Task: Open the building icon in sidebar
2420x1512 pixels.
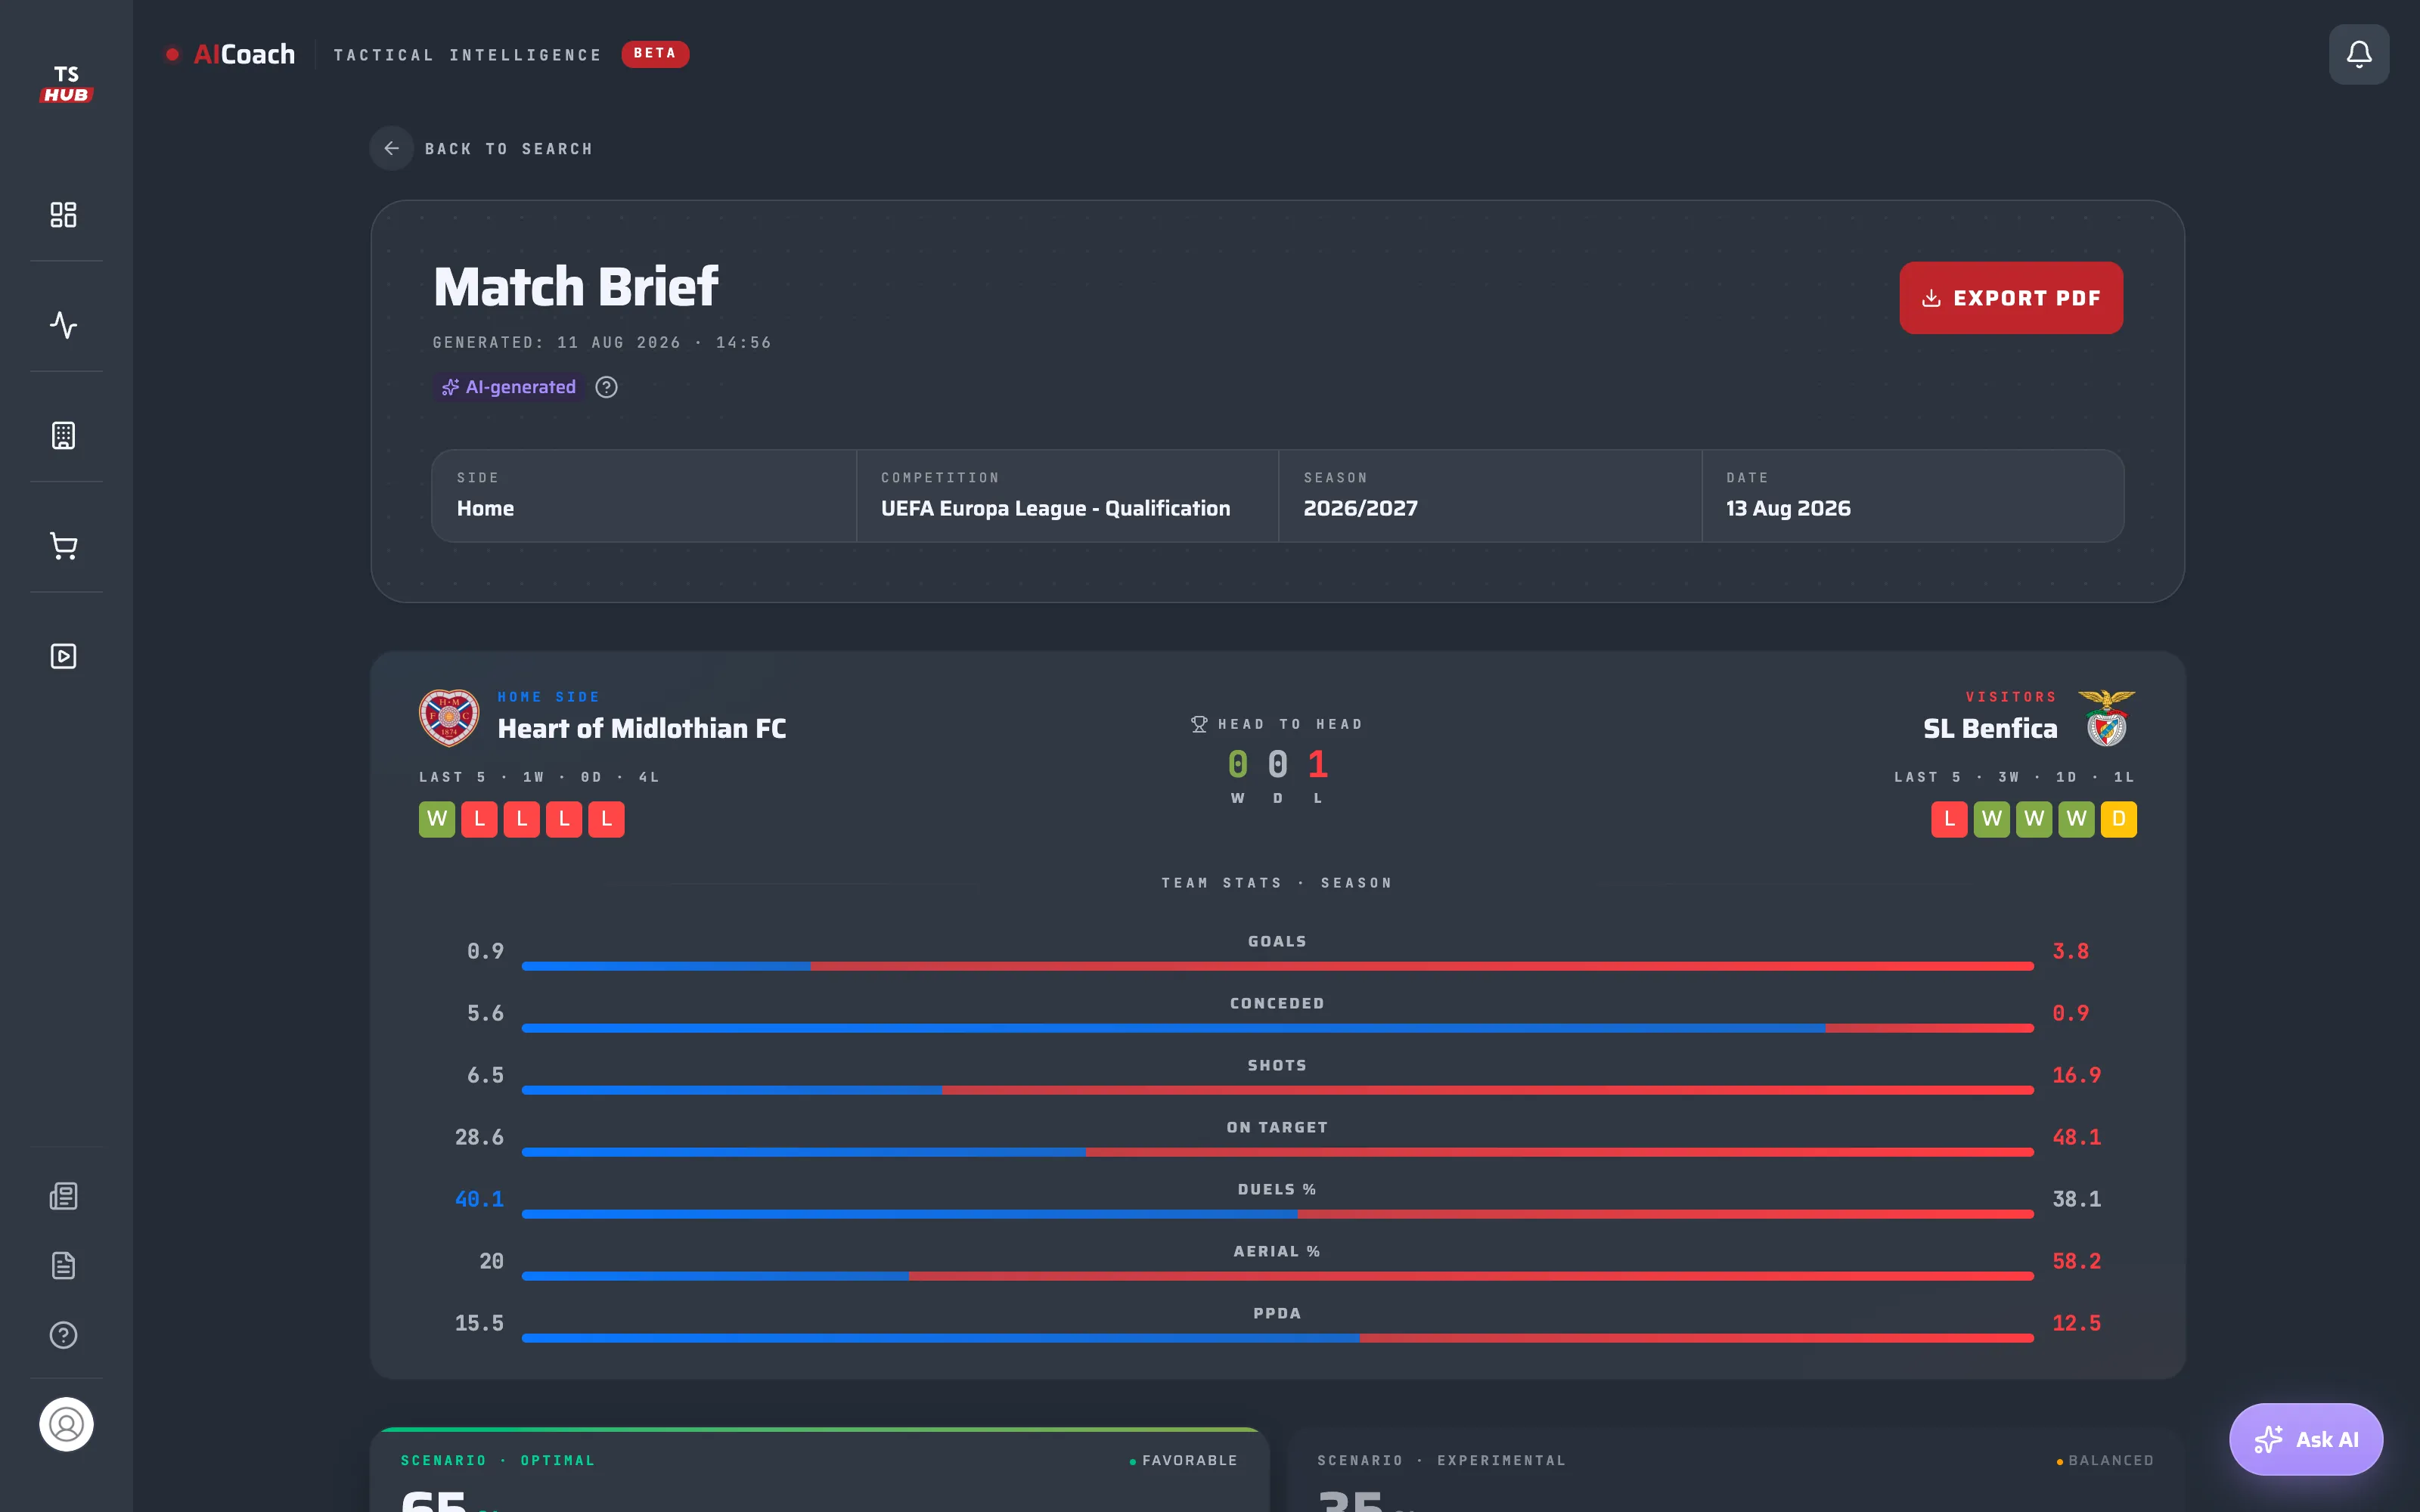Action: (x=64, y=436)
